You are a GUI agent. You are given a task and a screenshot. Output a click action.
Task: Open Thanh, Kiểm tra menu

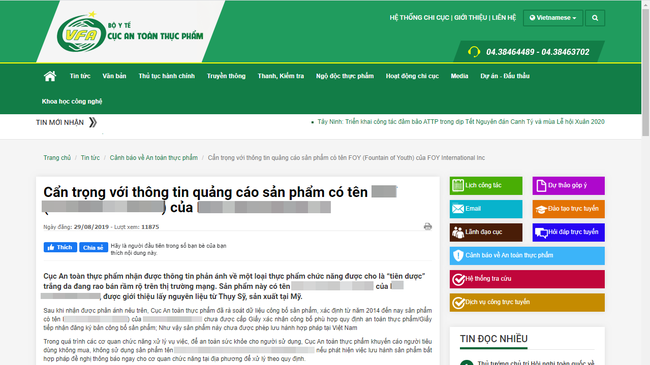click(281, 76)
